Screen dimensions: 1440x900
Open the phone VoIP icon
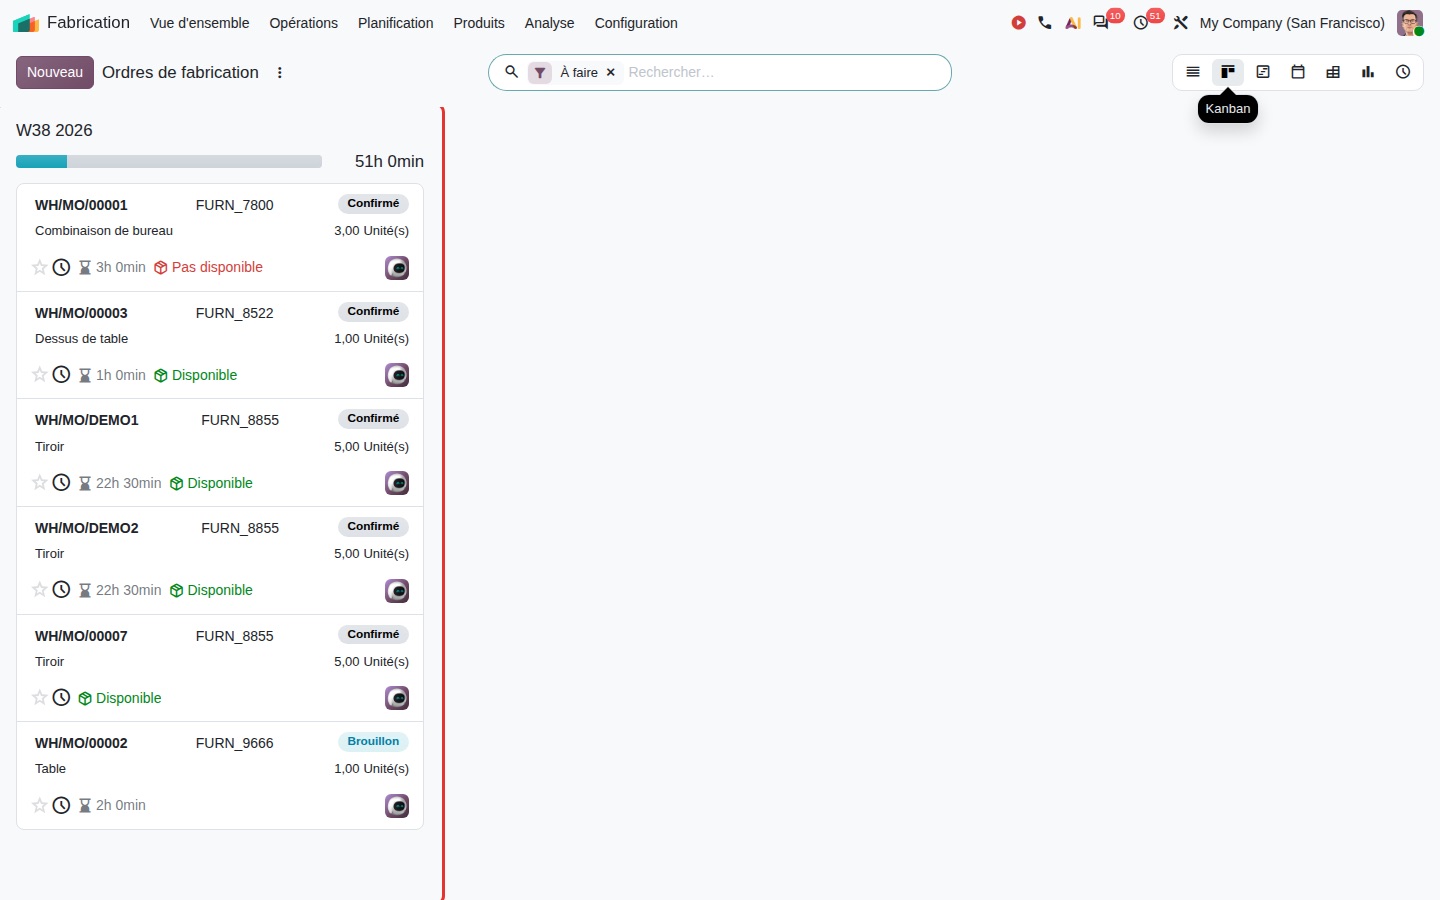tap(1045, 23)
